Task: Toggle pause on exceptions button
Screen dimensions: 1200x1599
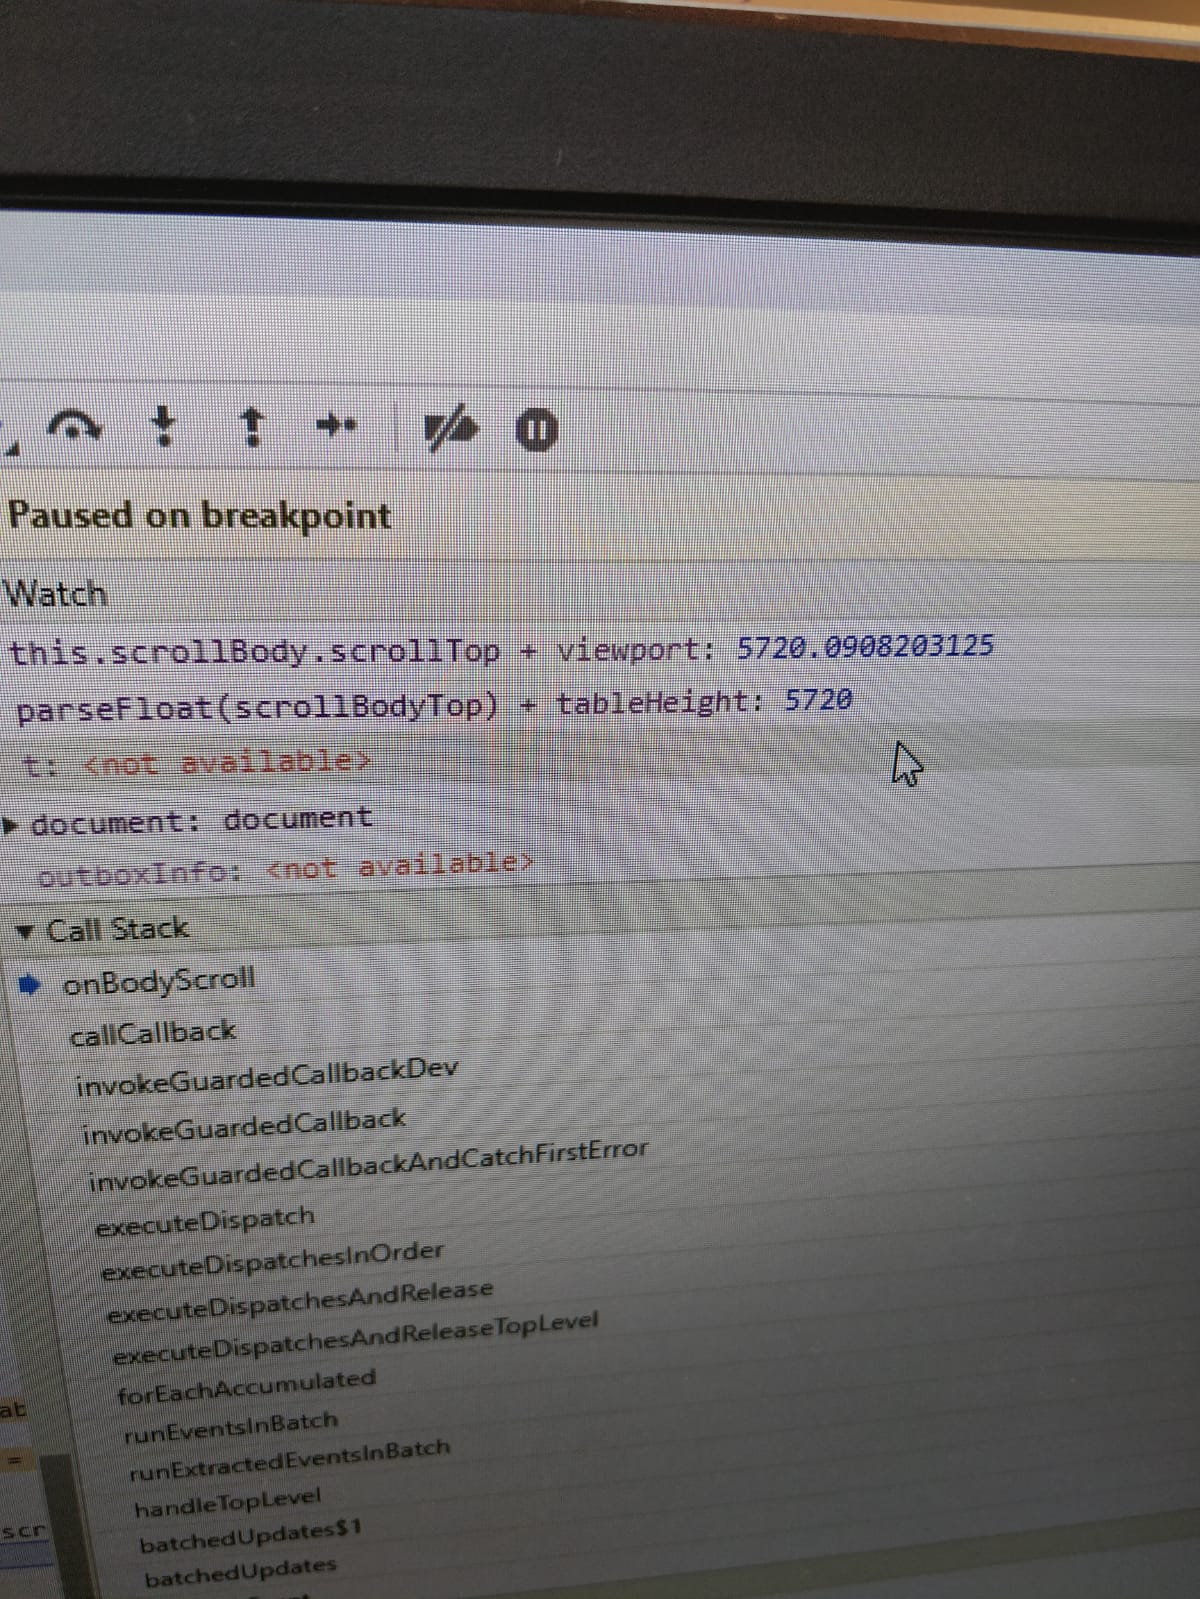Action: click(536, 431)
